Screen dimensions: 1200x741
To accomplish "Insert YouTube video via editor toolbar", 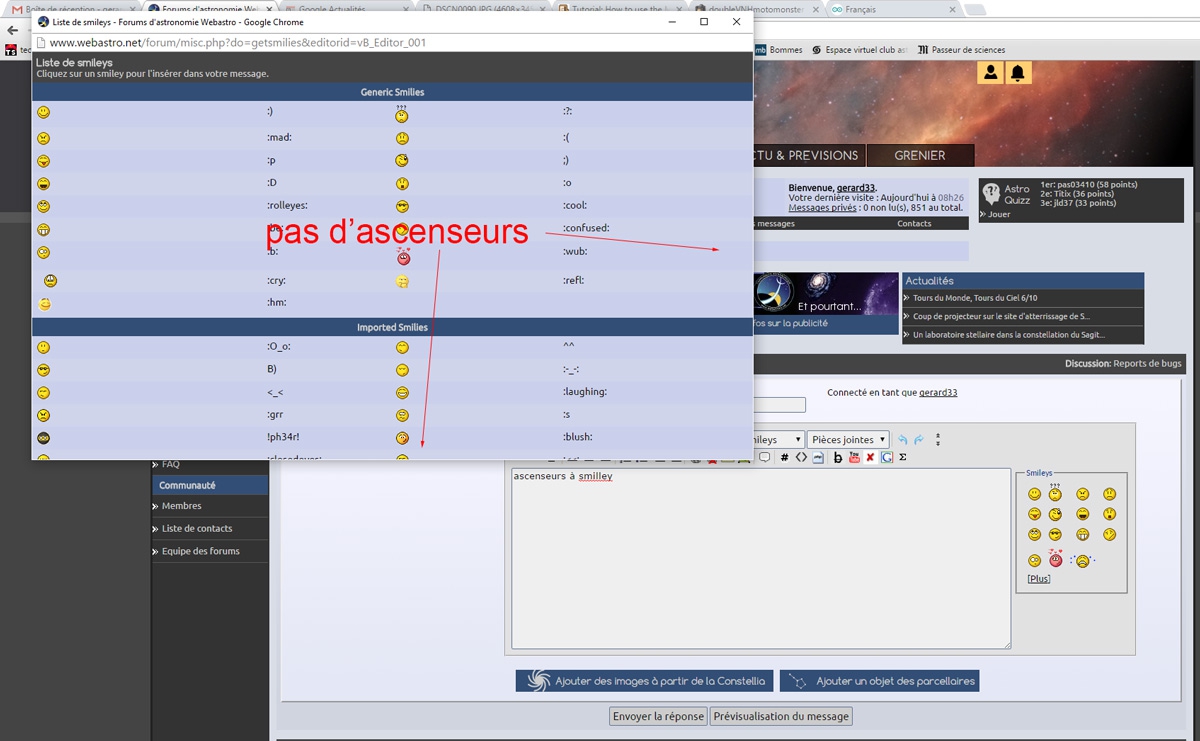I will [854, 458].
